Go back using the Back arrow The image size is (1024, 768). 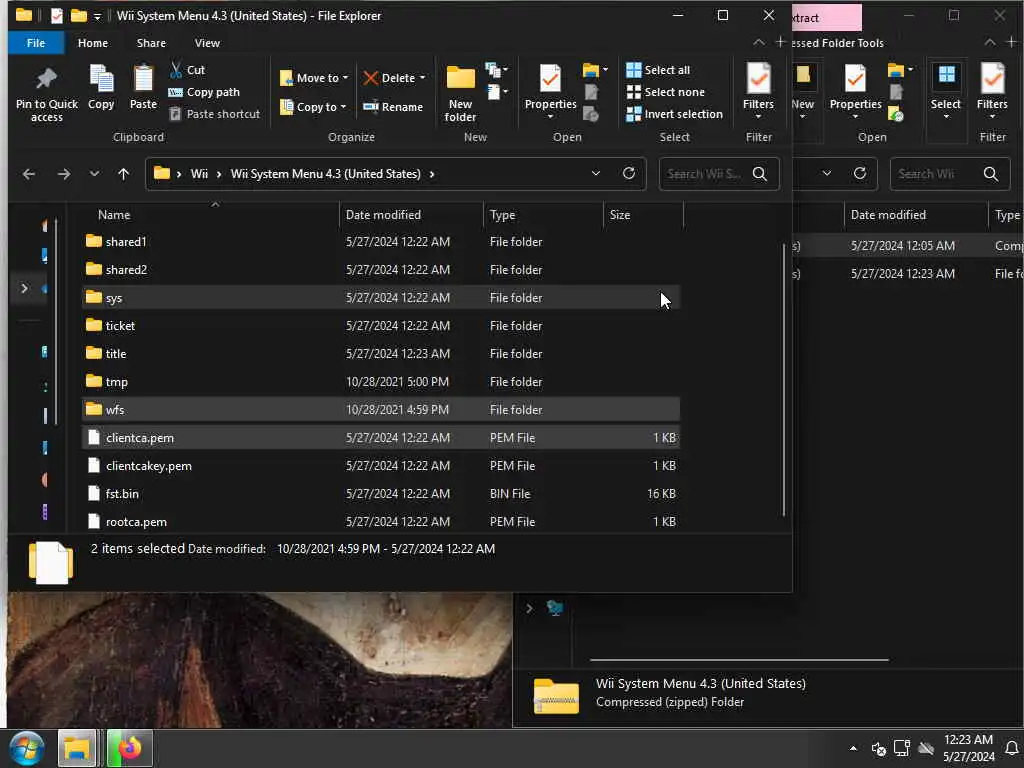click(x=29, y=174)
